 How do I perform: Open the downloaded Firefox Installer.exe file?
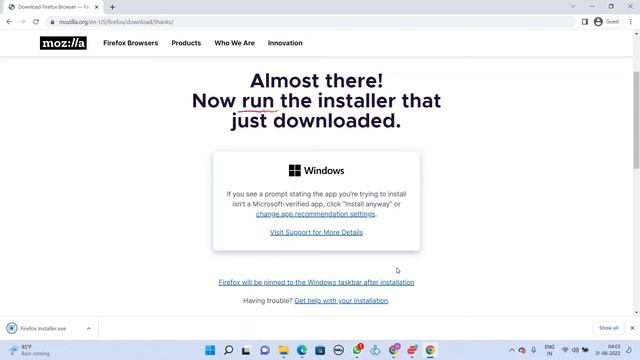43,328
